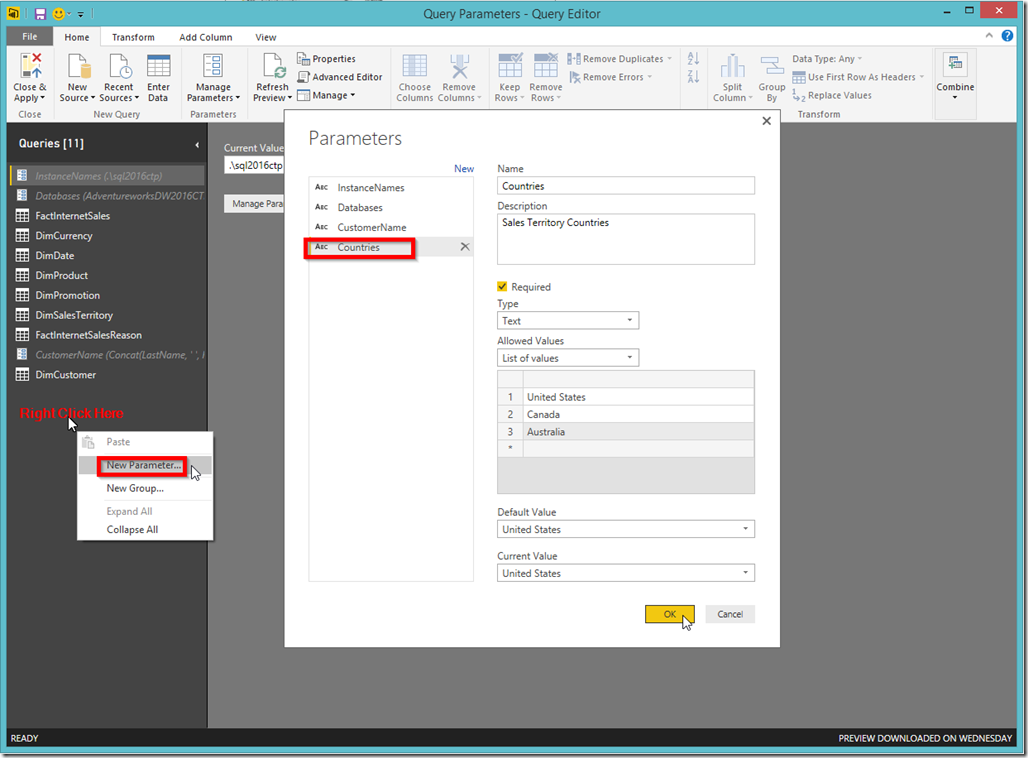
Task: Choose New Parameter... from the context menu
Action: coord(144,465)
